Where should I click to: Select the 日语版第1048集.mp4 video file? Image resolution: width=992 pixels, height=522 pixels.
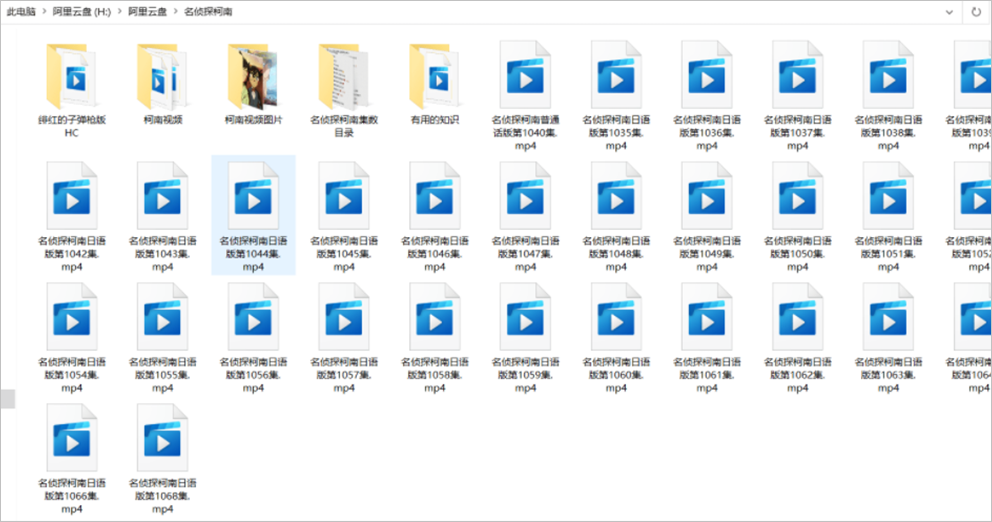click(x=616, y=217)
